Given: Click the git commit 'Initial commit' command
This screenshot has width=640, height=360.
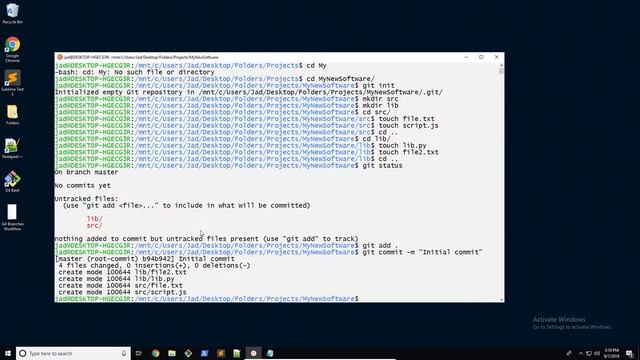Looking at the screenshot, I should (422, 252).
